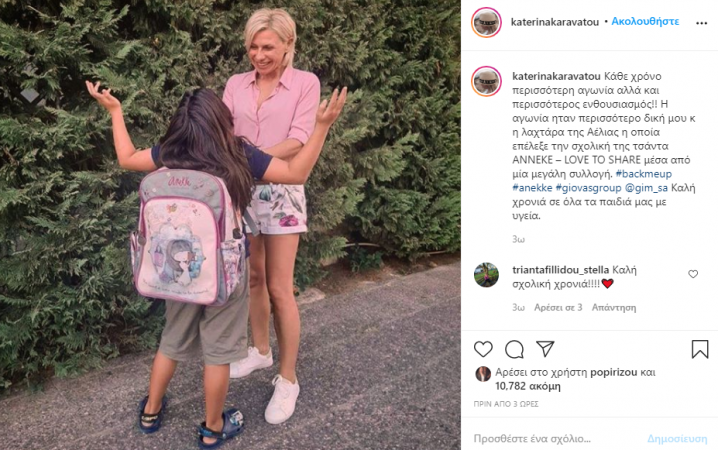Click small popirizou liker avatar
The image size is (718, 450).
(x=483, y=374)
